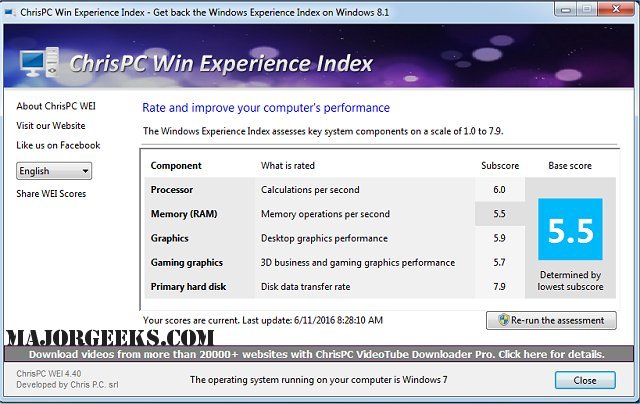Click the large 5.5 base score tile
This screenshot has width=640, height=404.
pos(570,229)
